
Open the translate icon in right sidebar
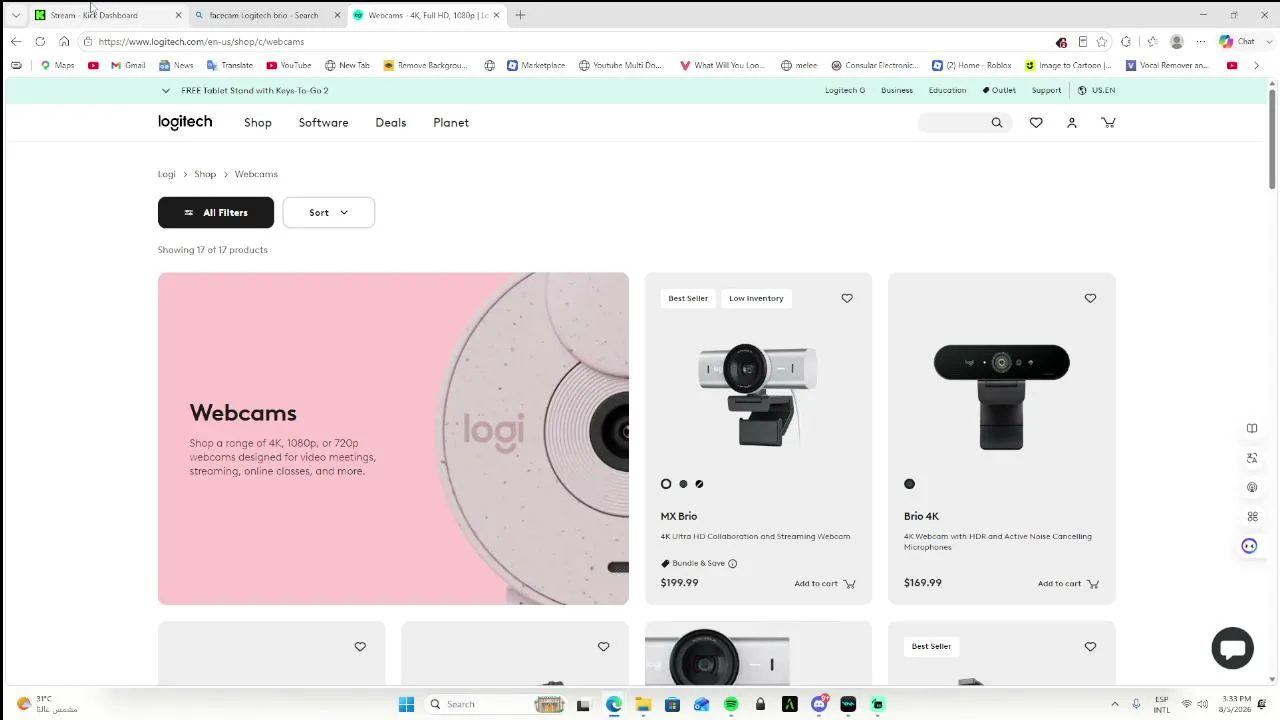[1252, 458]
